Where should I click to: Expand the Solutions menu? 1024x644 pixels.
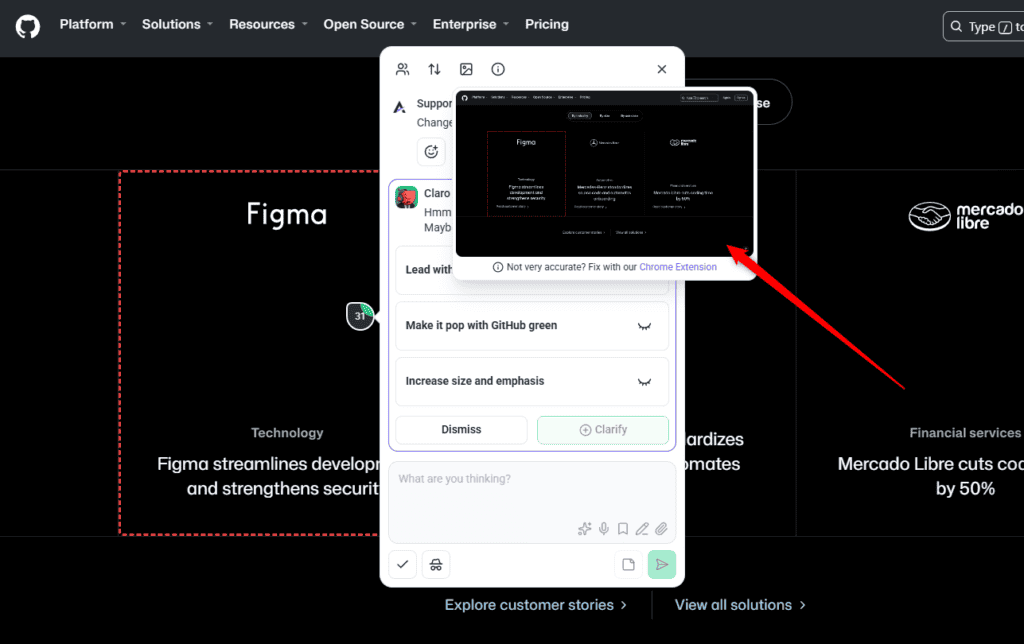177,24
